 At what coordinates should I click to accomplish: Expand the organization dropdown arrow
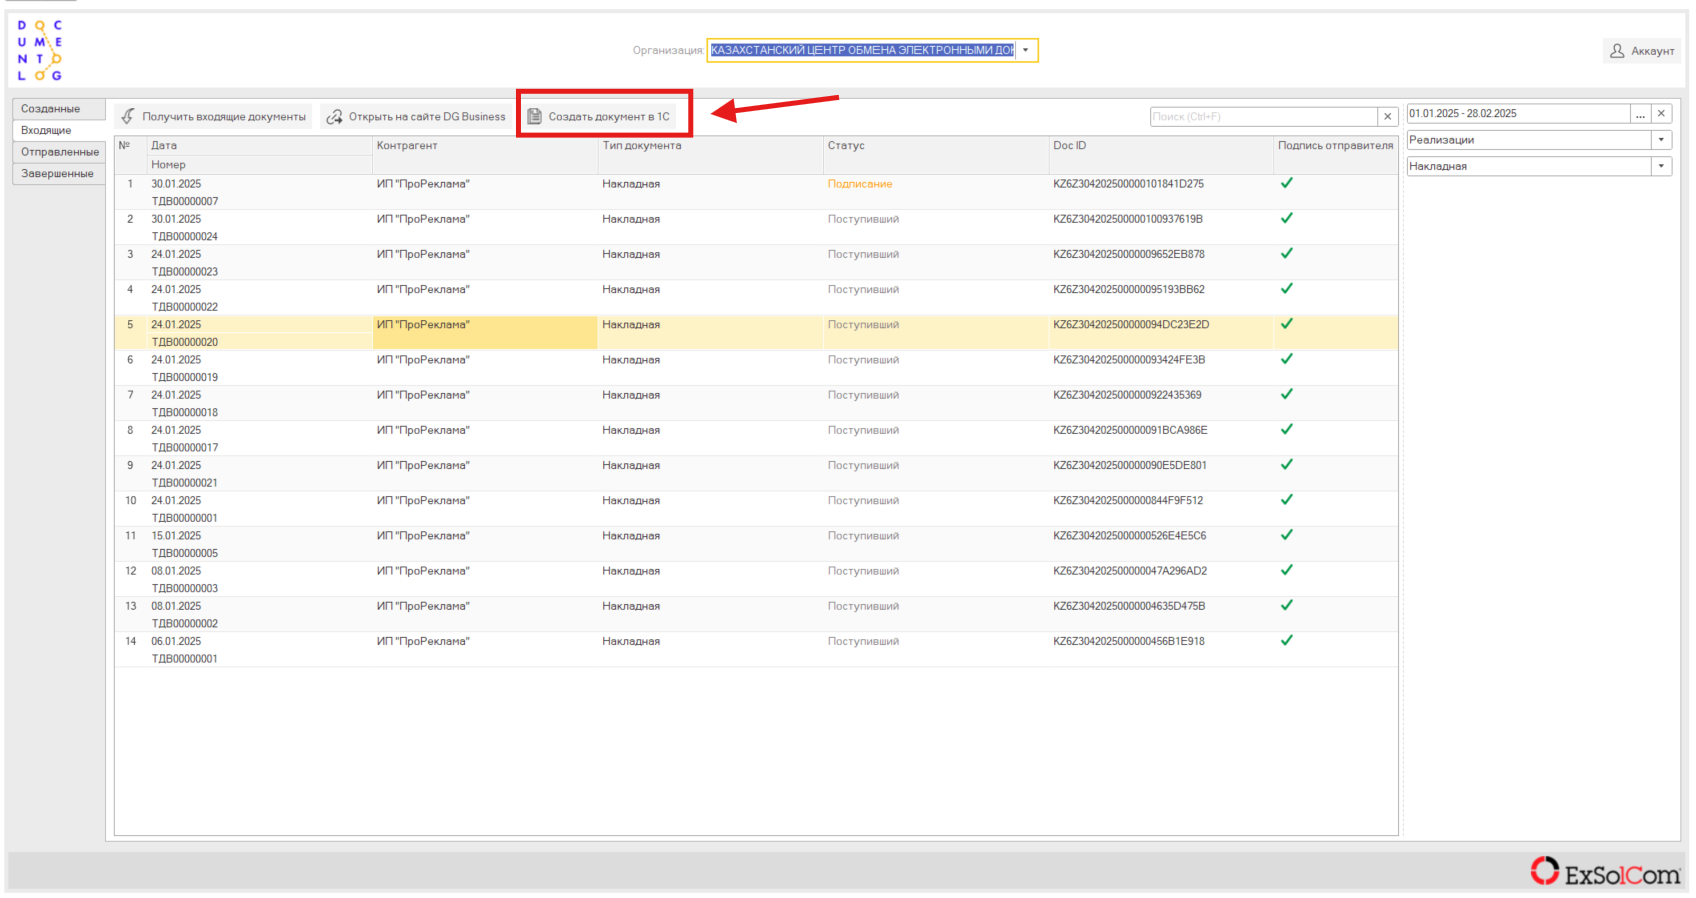coord(1026,50)
